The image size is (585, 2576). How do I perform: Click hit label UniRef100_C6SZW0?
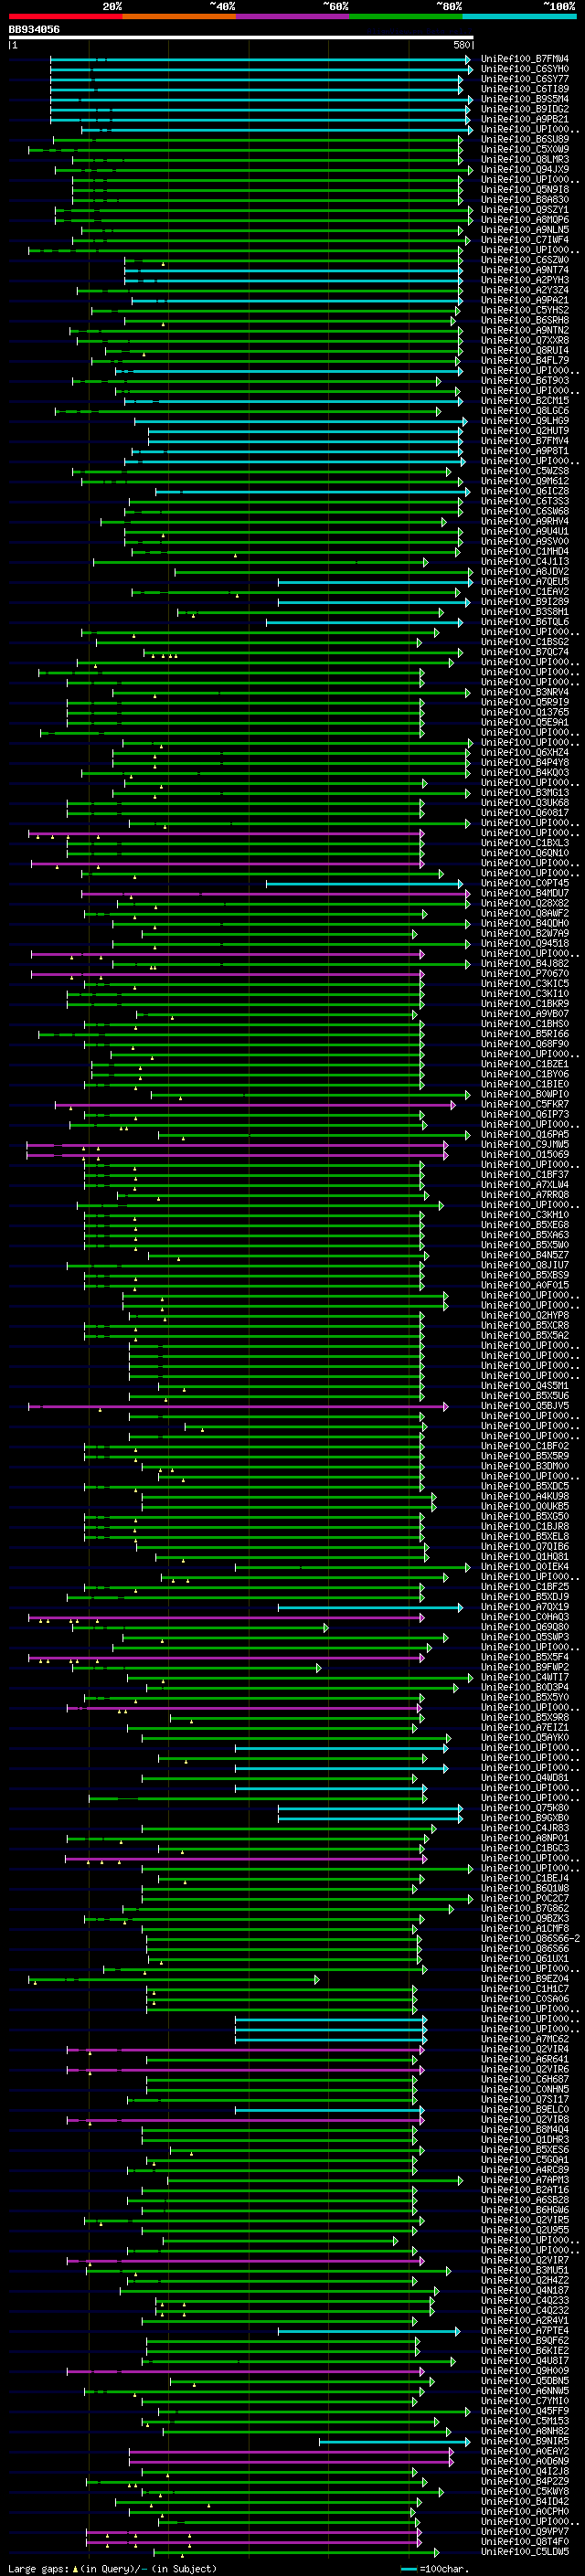[x=525, y=260]
